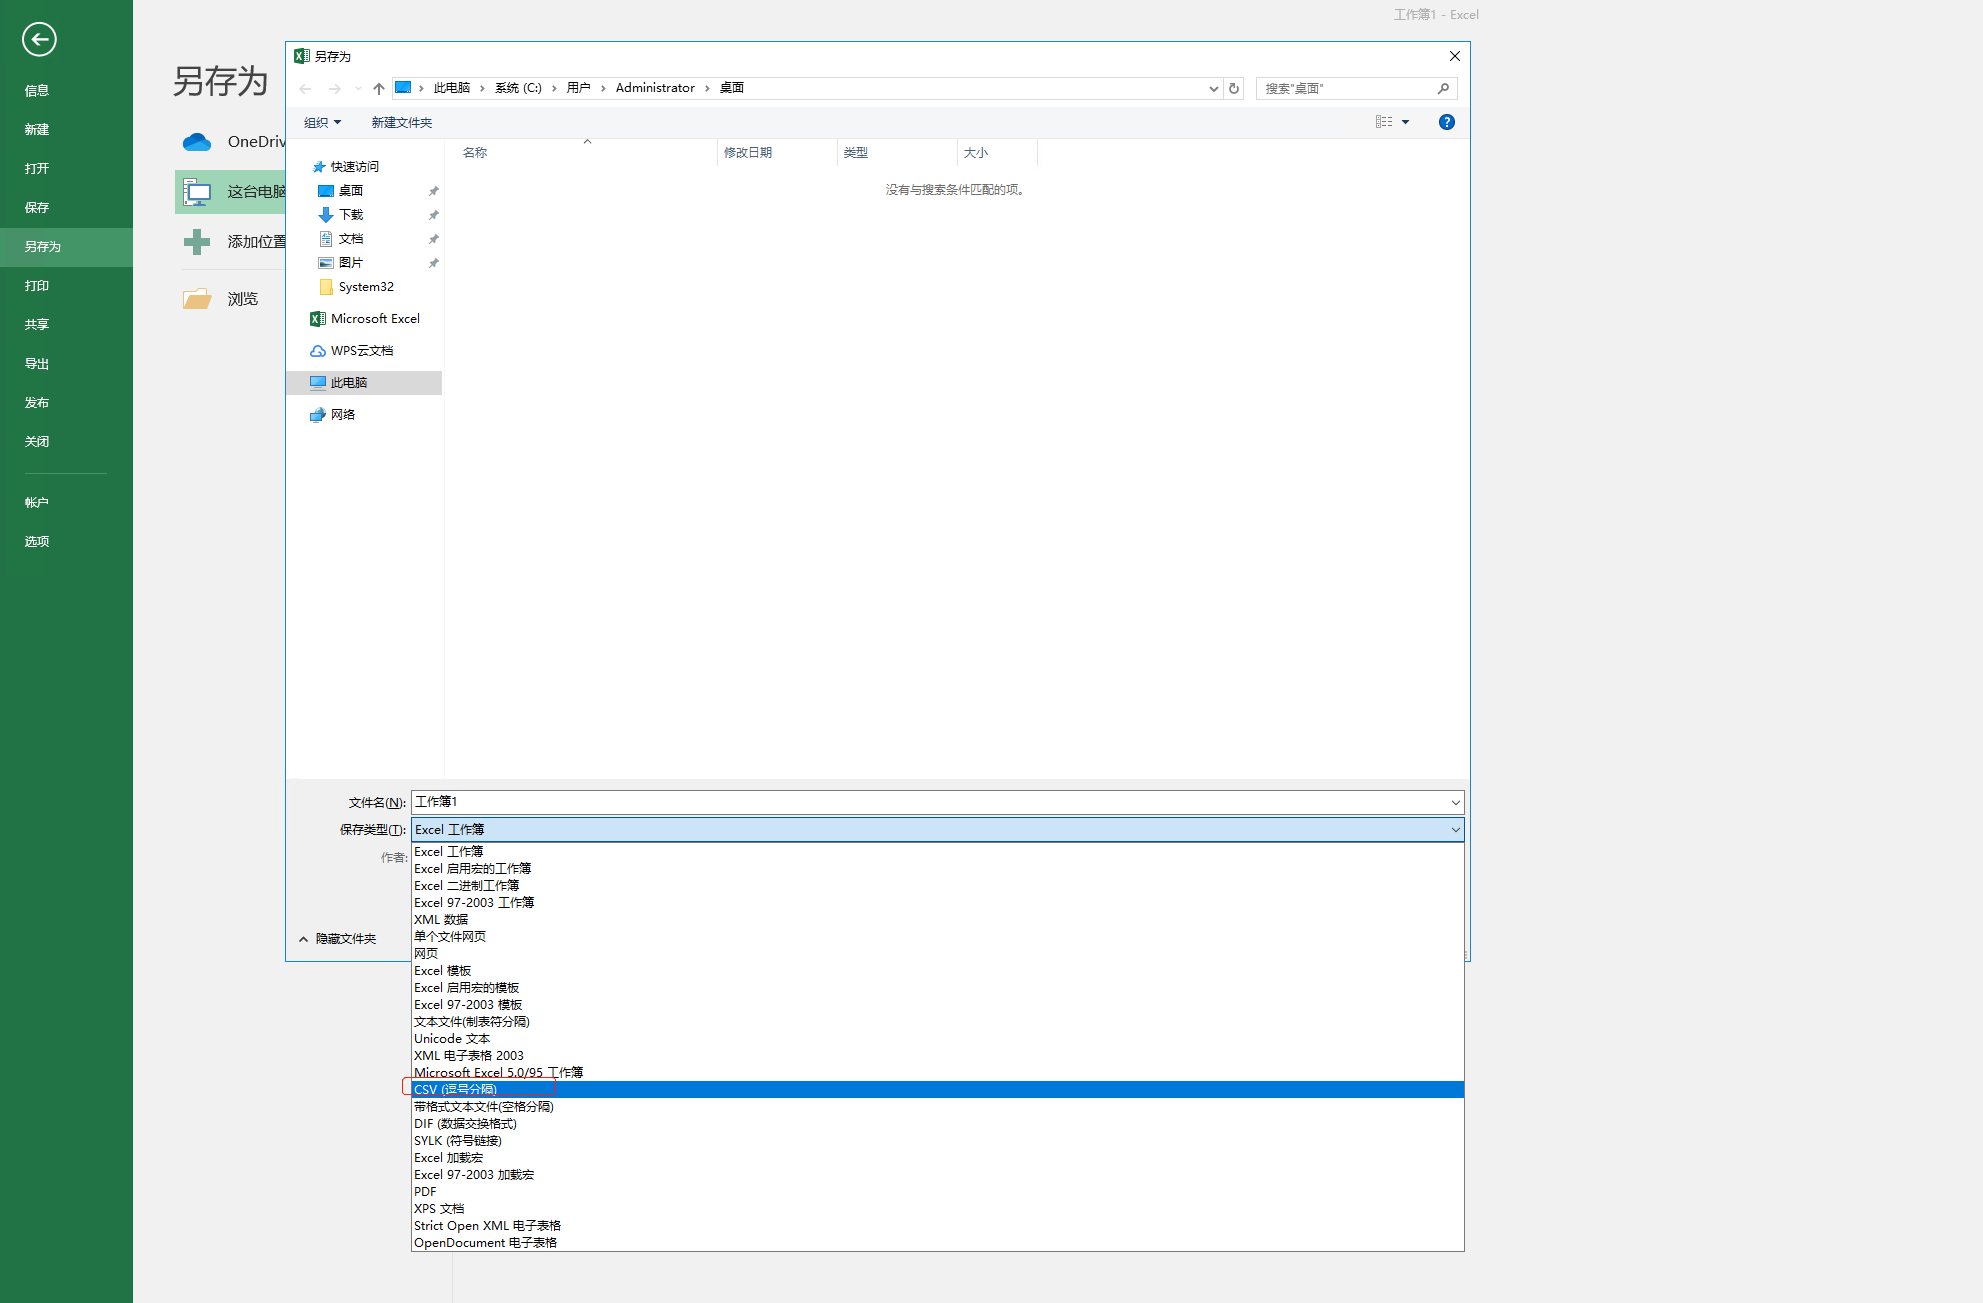The image size is (1983, 1303).
Task: Choose OpenDocument spreadsheet file type
Action: point(938,1243)
